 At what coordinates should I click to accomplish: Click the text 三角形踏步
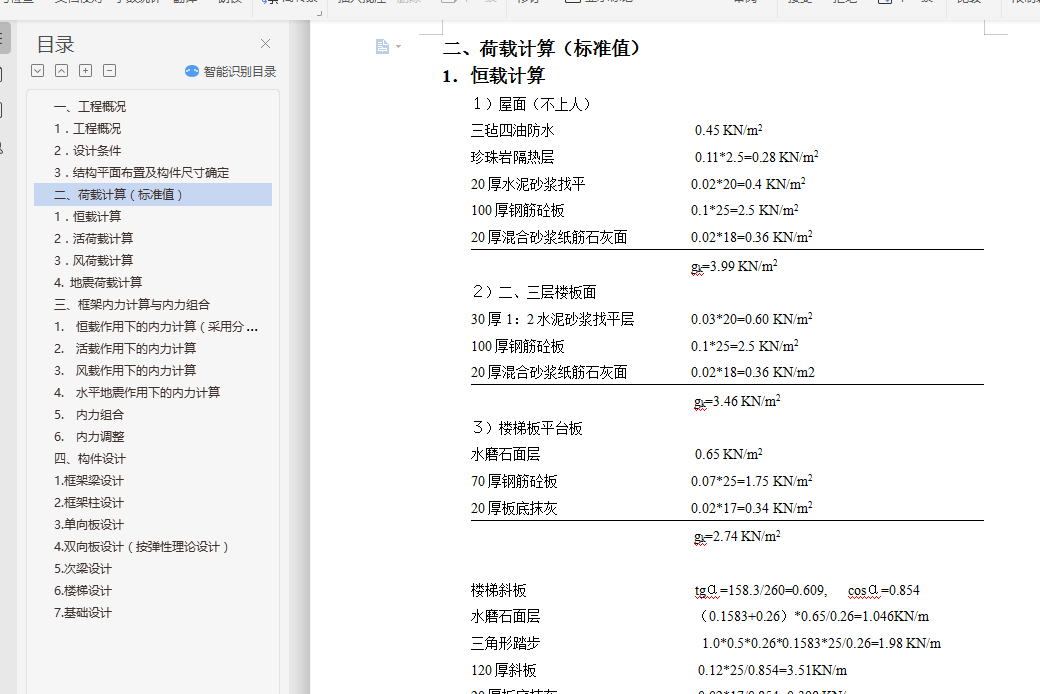click(505, 643)
